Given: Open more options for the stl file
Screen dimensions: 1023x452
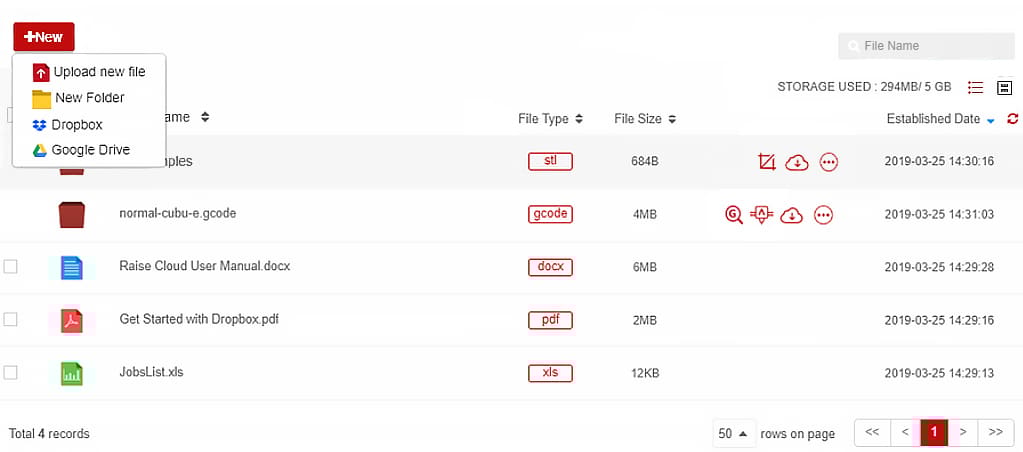Looking at the screenshot, I should [829, 162].
